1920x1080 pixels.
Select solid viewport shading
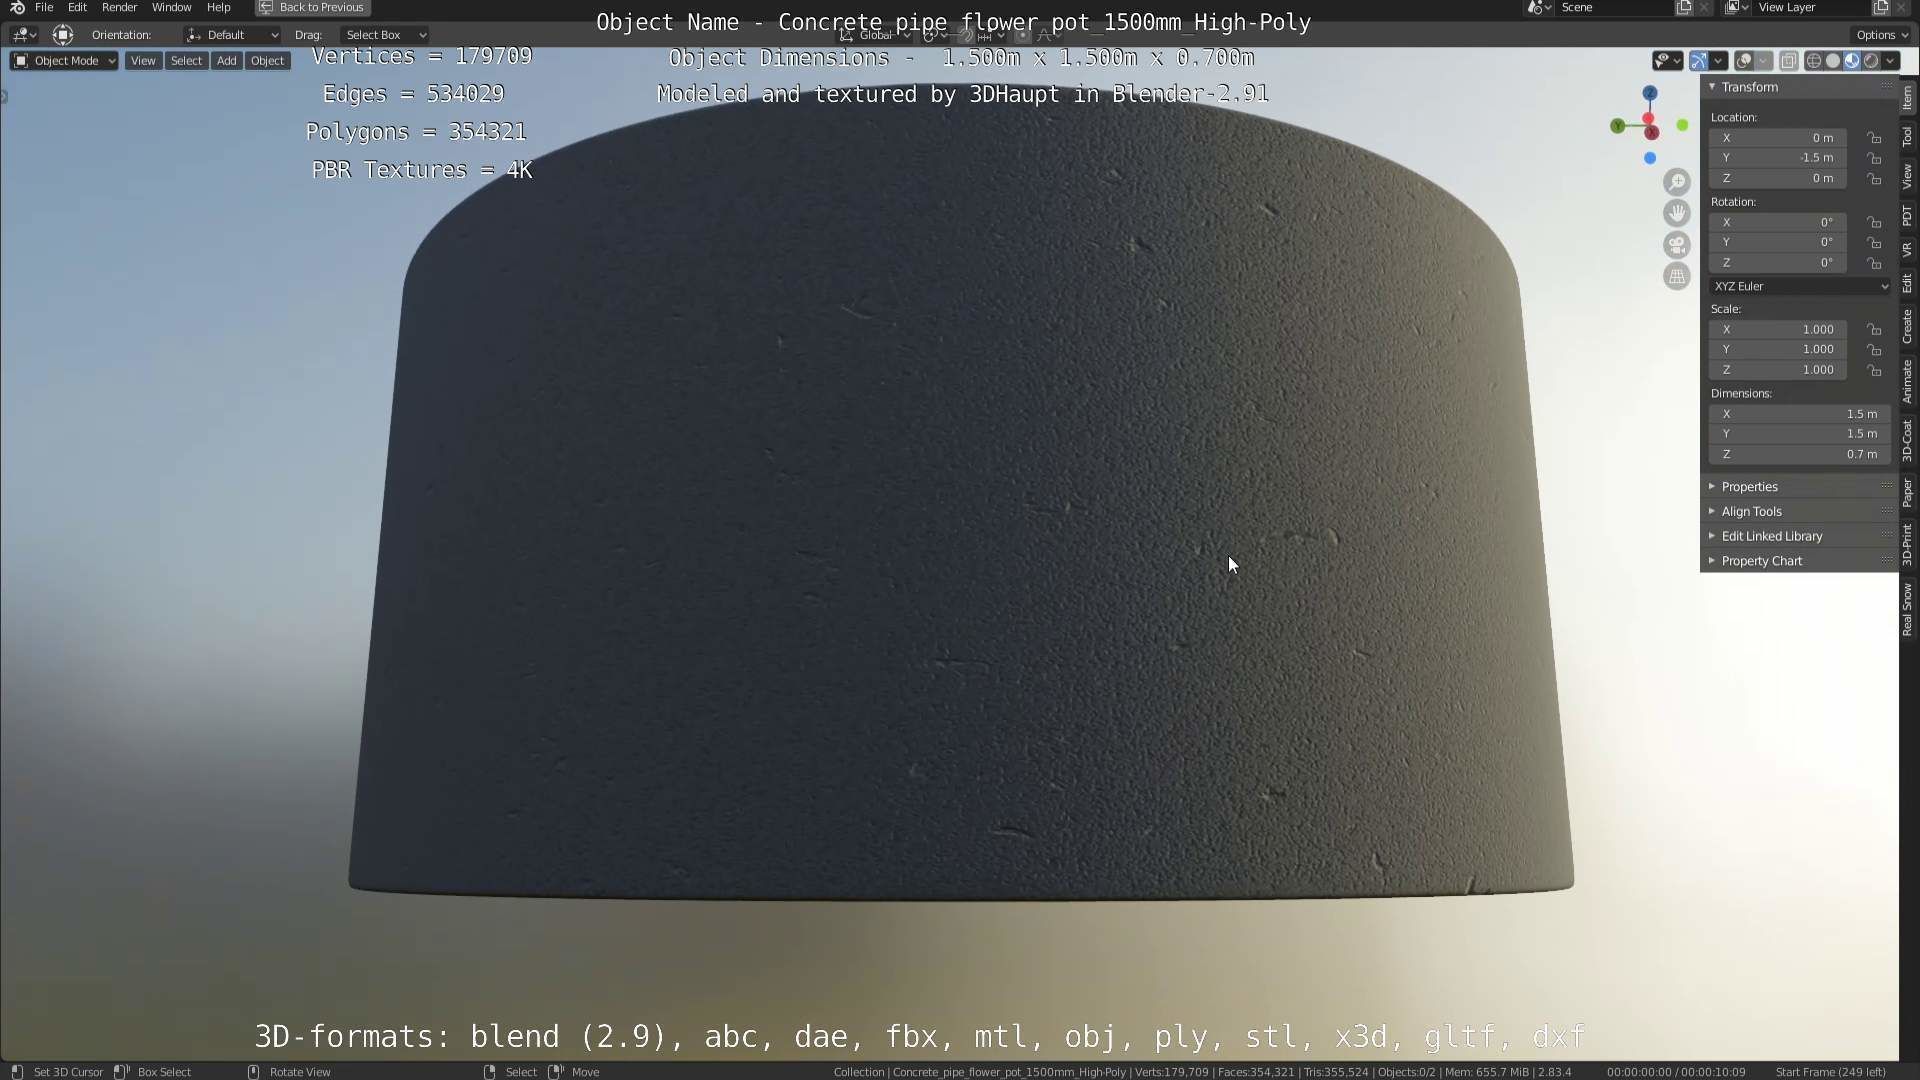coord(1832,61)
